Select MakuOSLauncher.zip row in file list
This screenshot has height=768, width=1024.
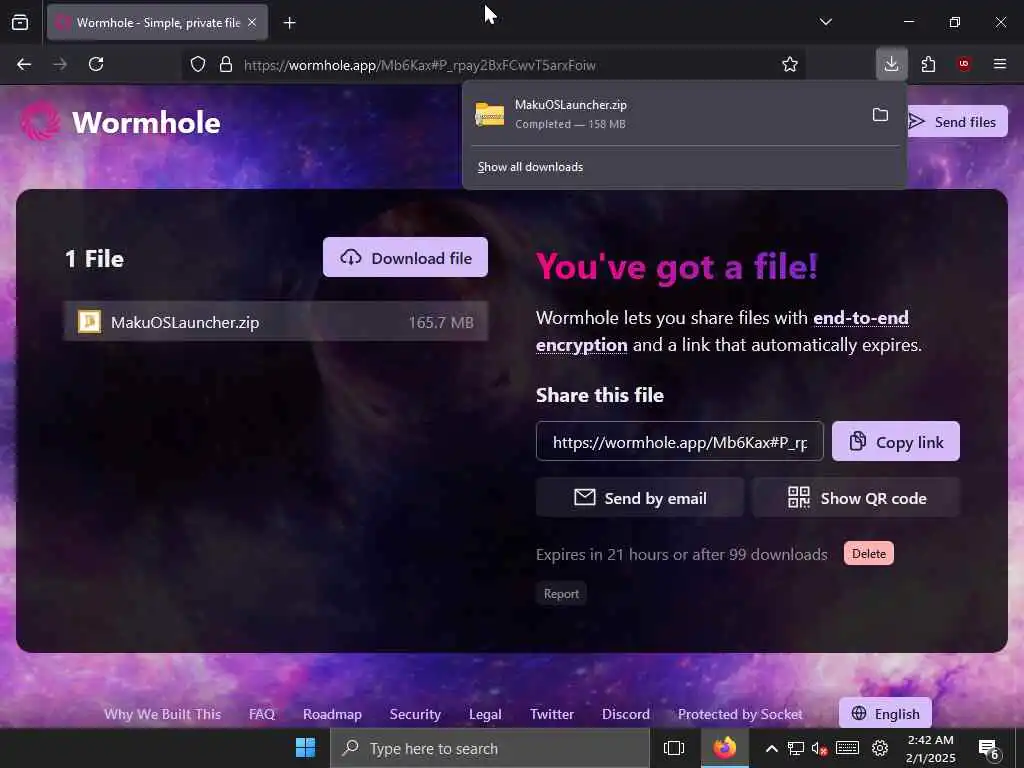pyautogui.click(x=276, y=321)
